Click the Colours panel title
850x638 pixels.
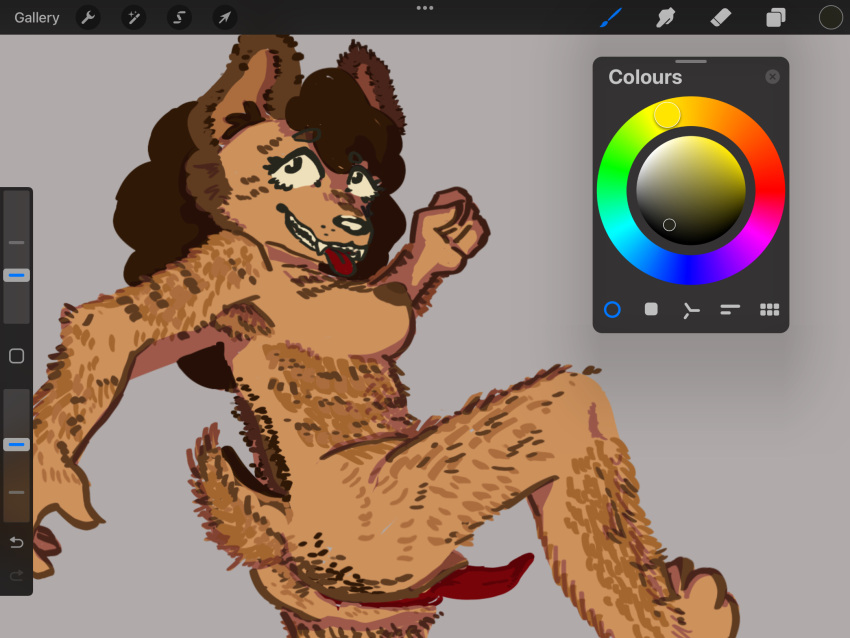(x=645, y=77)
